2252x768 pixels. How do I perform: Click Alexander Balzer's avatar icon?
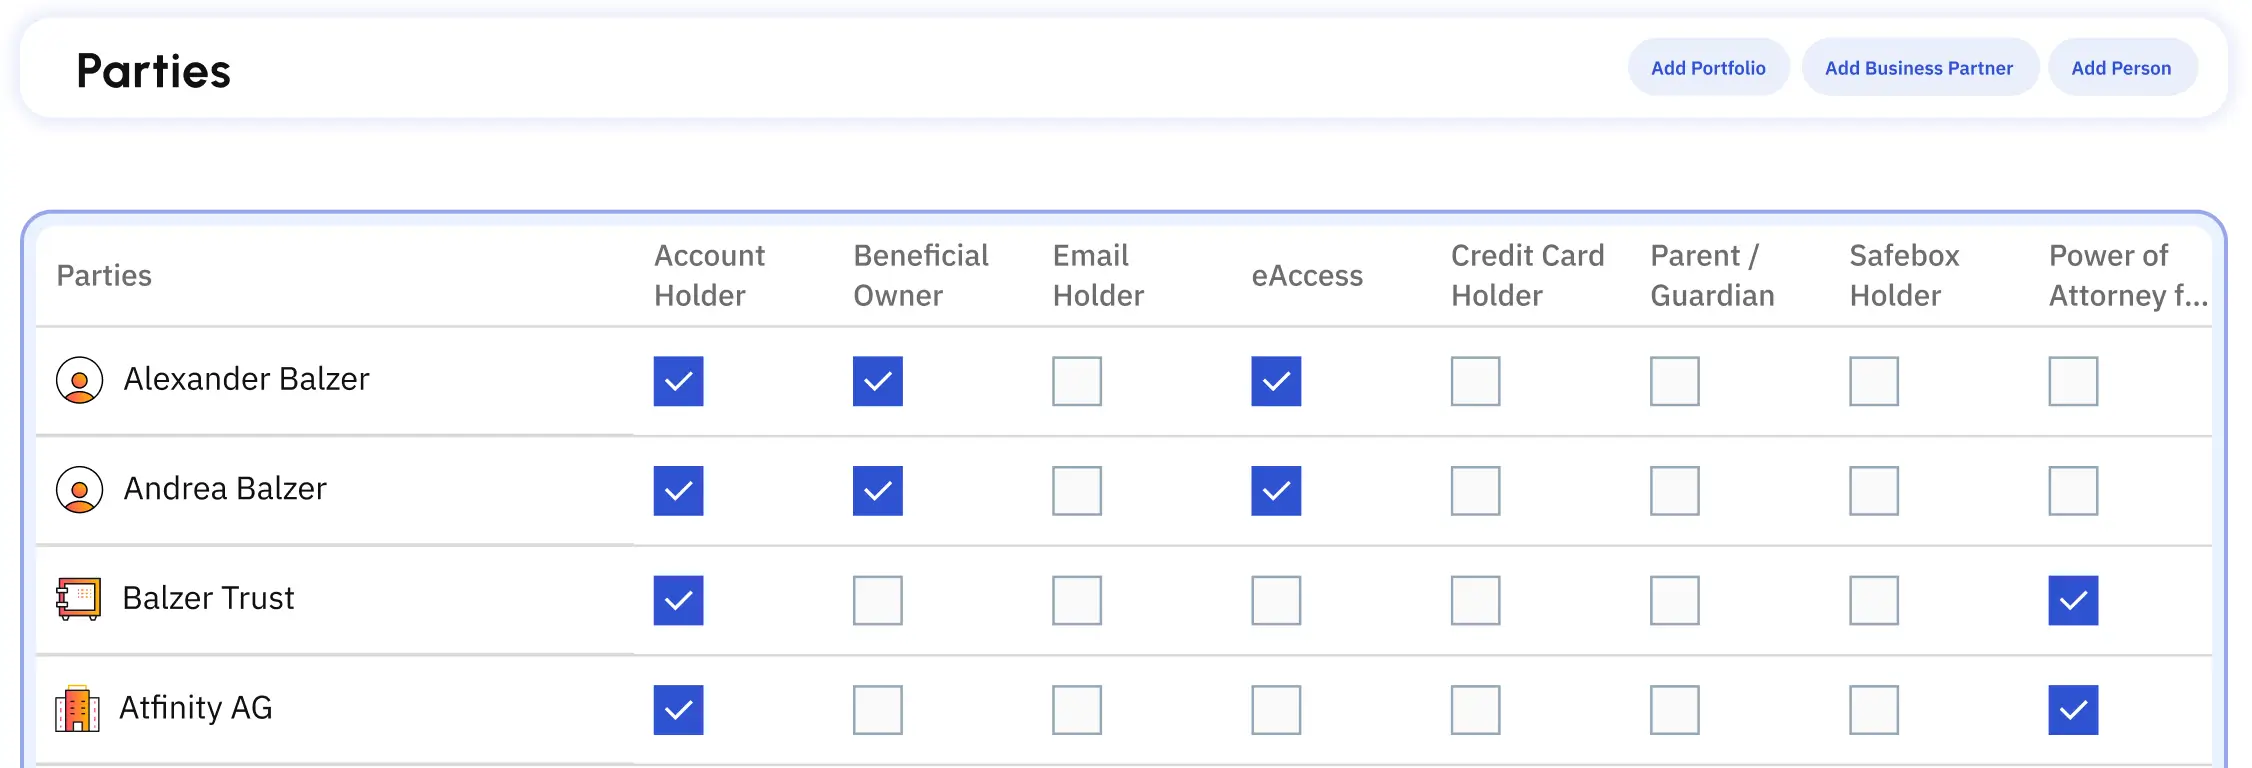(x=80, y=381)
